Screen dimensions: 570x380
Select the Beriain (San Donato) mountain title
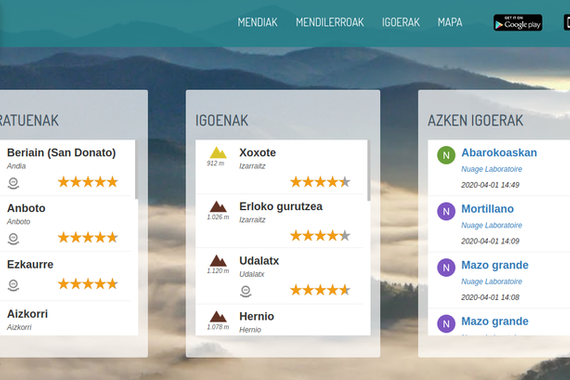pyautogui.click(x=61, y=152)
